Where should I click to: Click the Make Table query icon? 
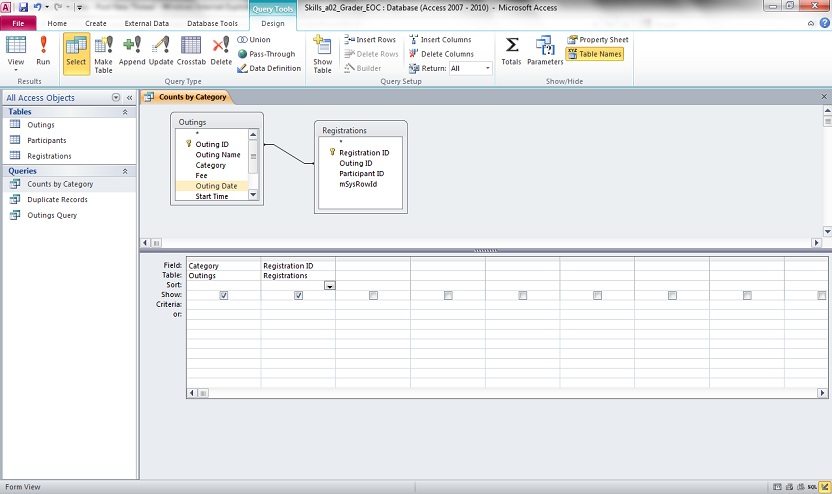click(103, 50)
